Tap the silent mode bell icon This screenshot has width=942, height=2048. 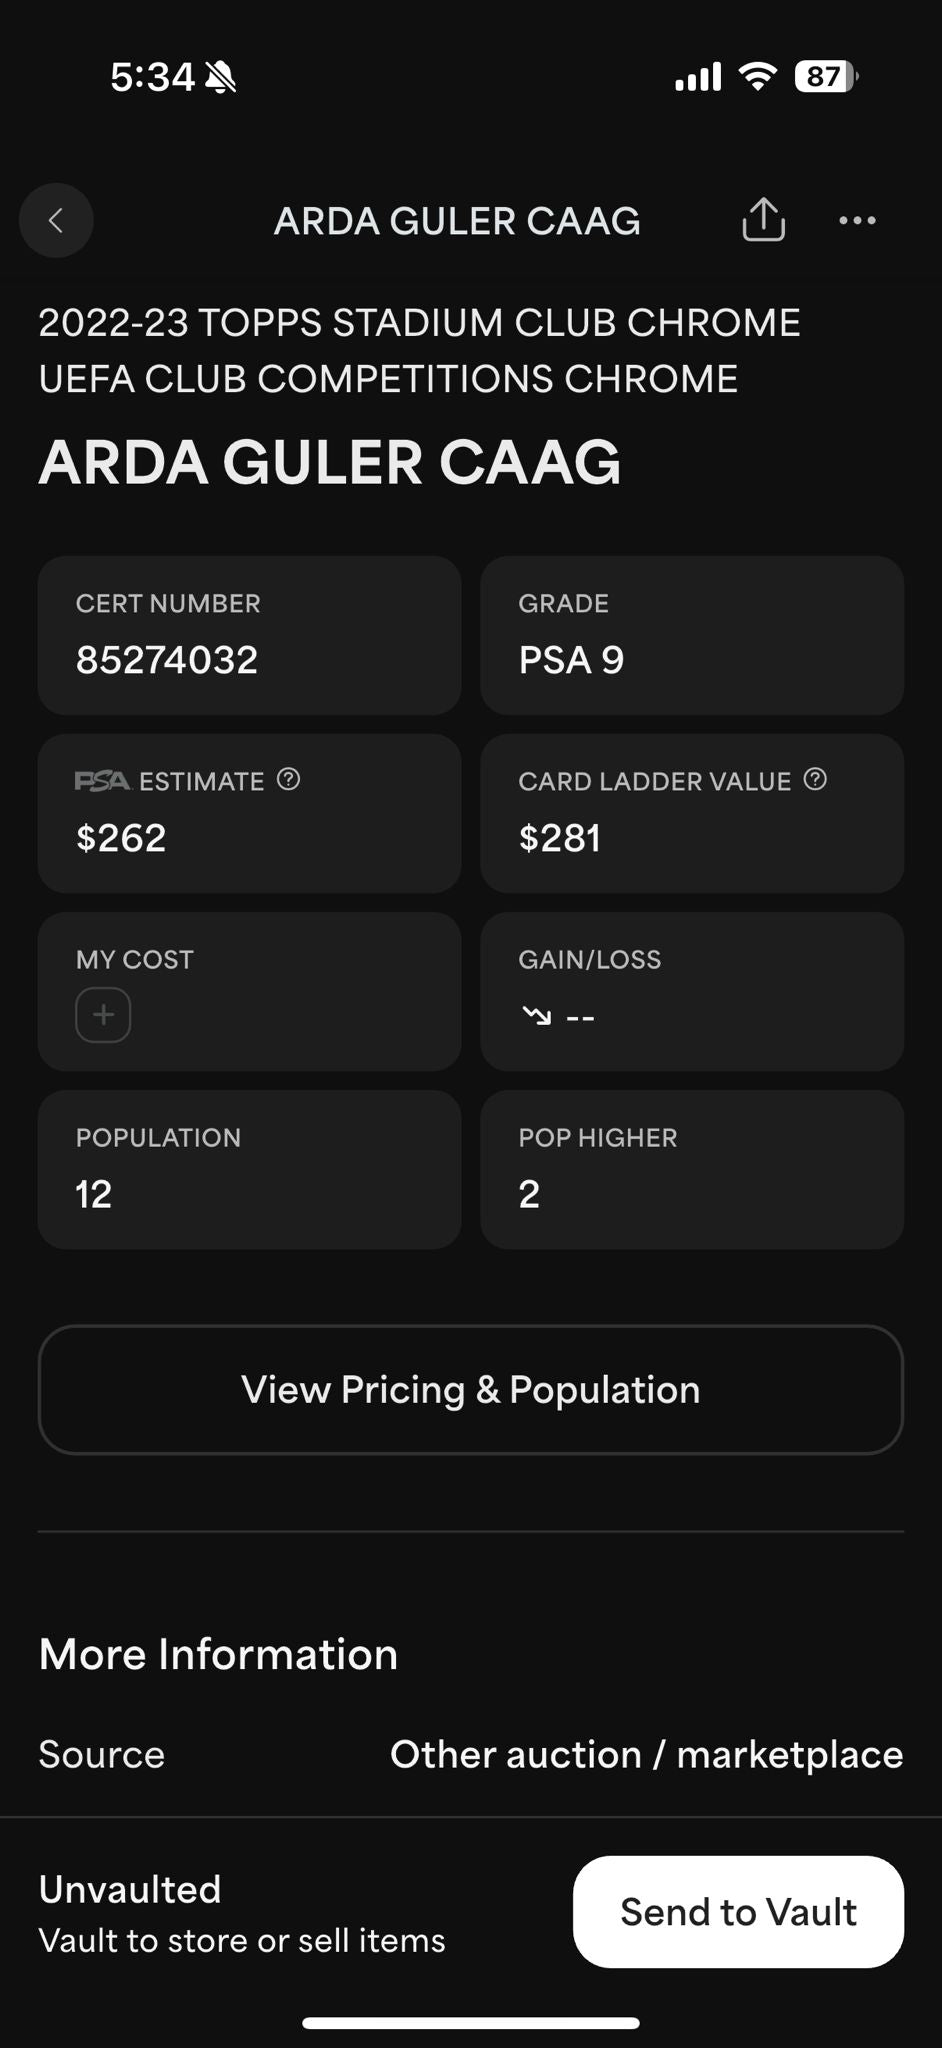pyautogui.click(x=220, y=77)
